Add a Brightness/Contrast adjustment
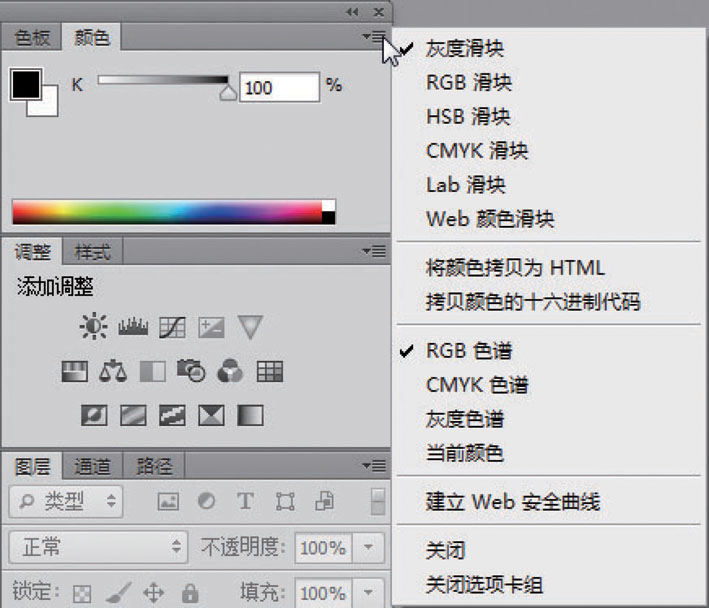709x608 pixels. pyautogui.click(x=93, y=326)
